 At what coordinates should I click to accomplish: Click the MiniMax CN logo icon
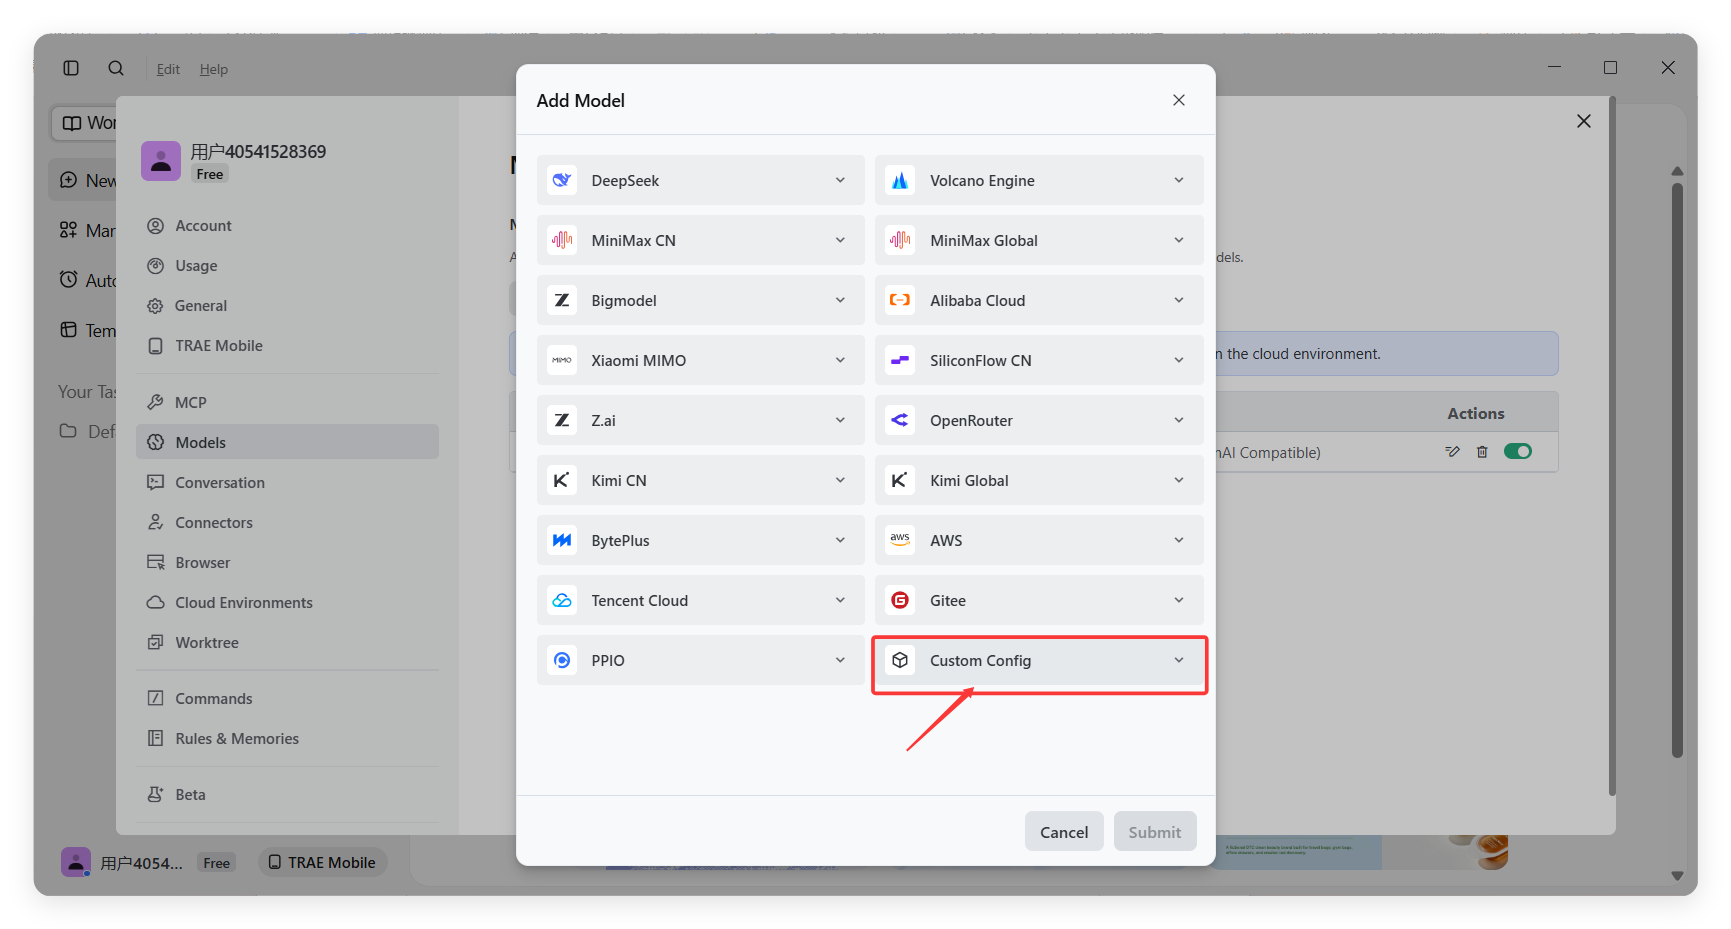tap(562, 240)
